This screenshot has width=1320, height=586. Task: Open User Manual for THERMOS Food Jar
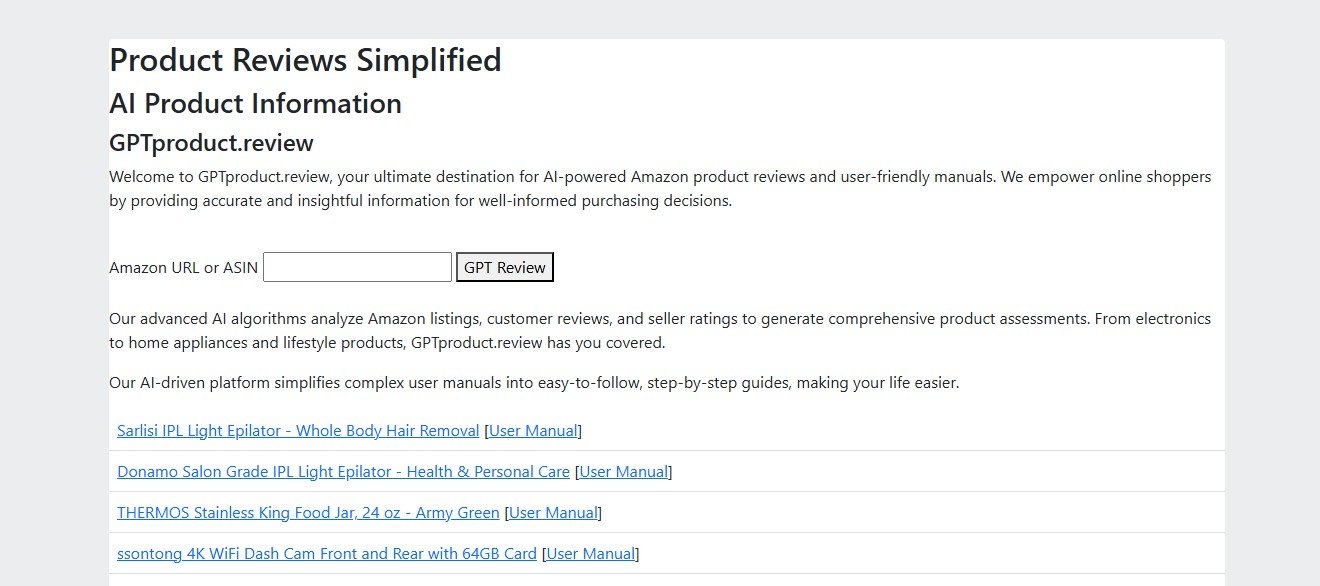point(553,513)
